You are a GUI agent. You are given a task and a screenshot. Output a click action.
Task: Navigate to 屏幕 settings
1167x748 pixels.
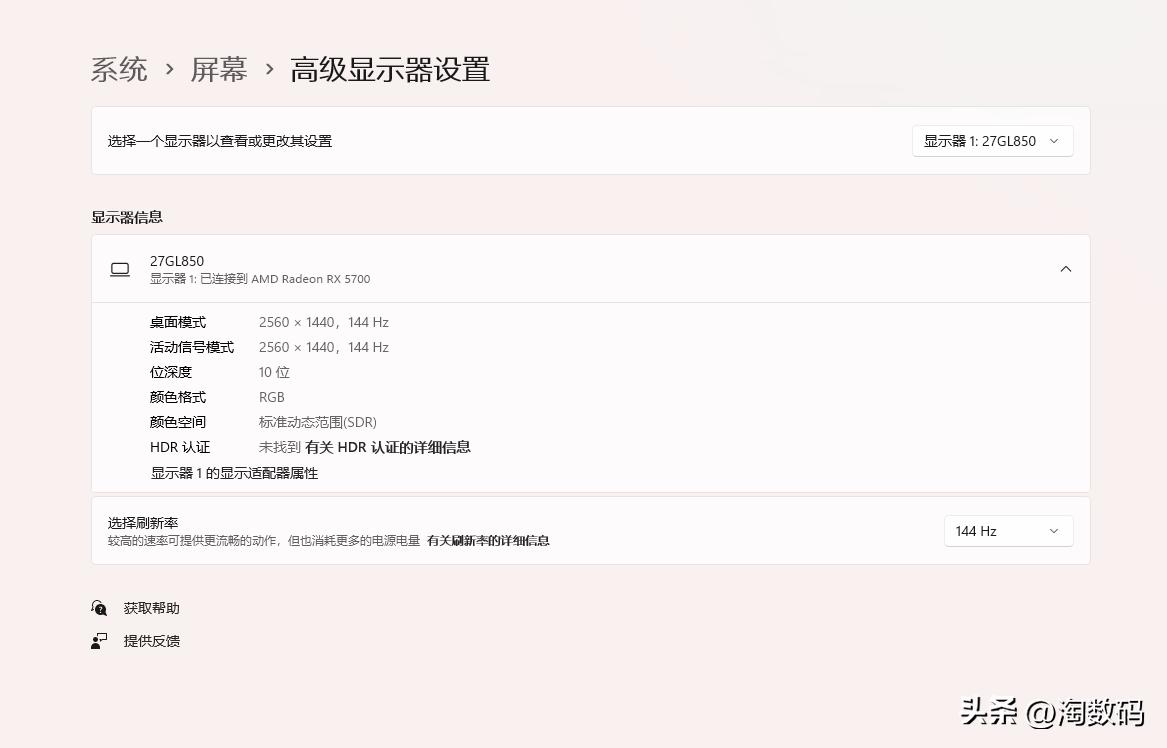[219, 70]
